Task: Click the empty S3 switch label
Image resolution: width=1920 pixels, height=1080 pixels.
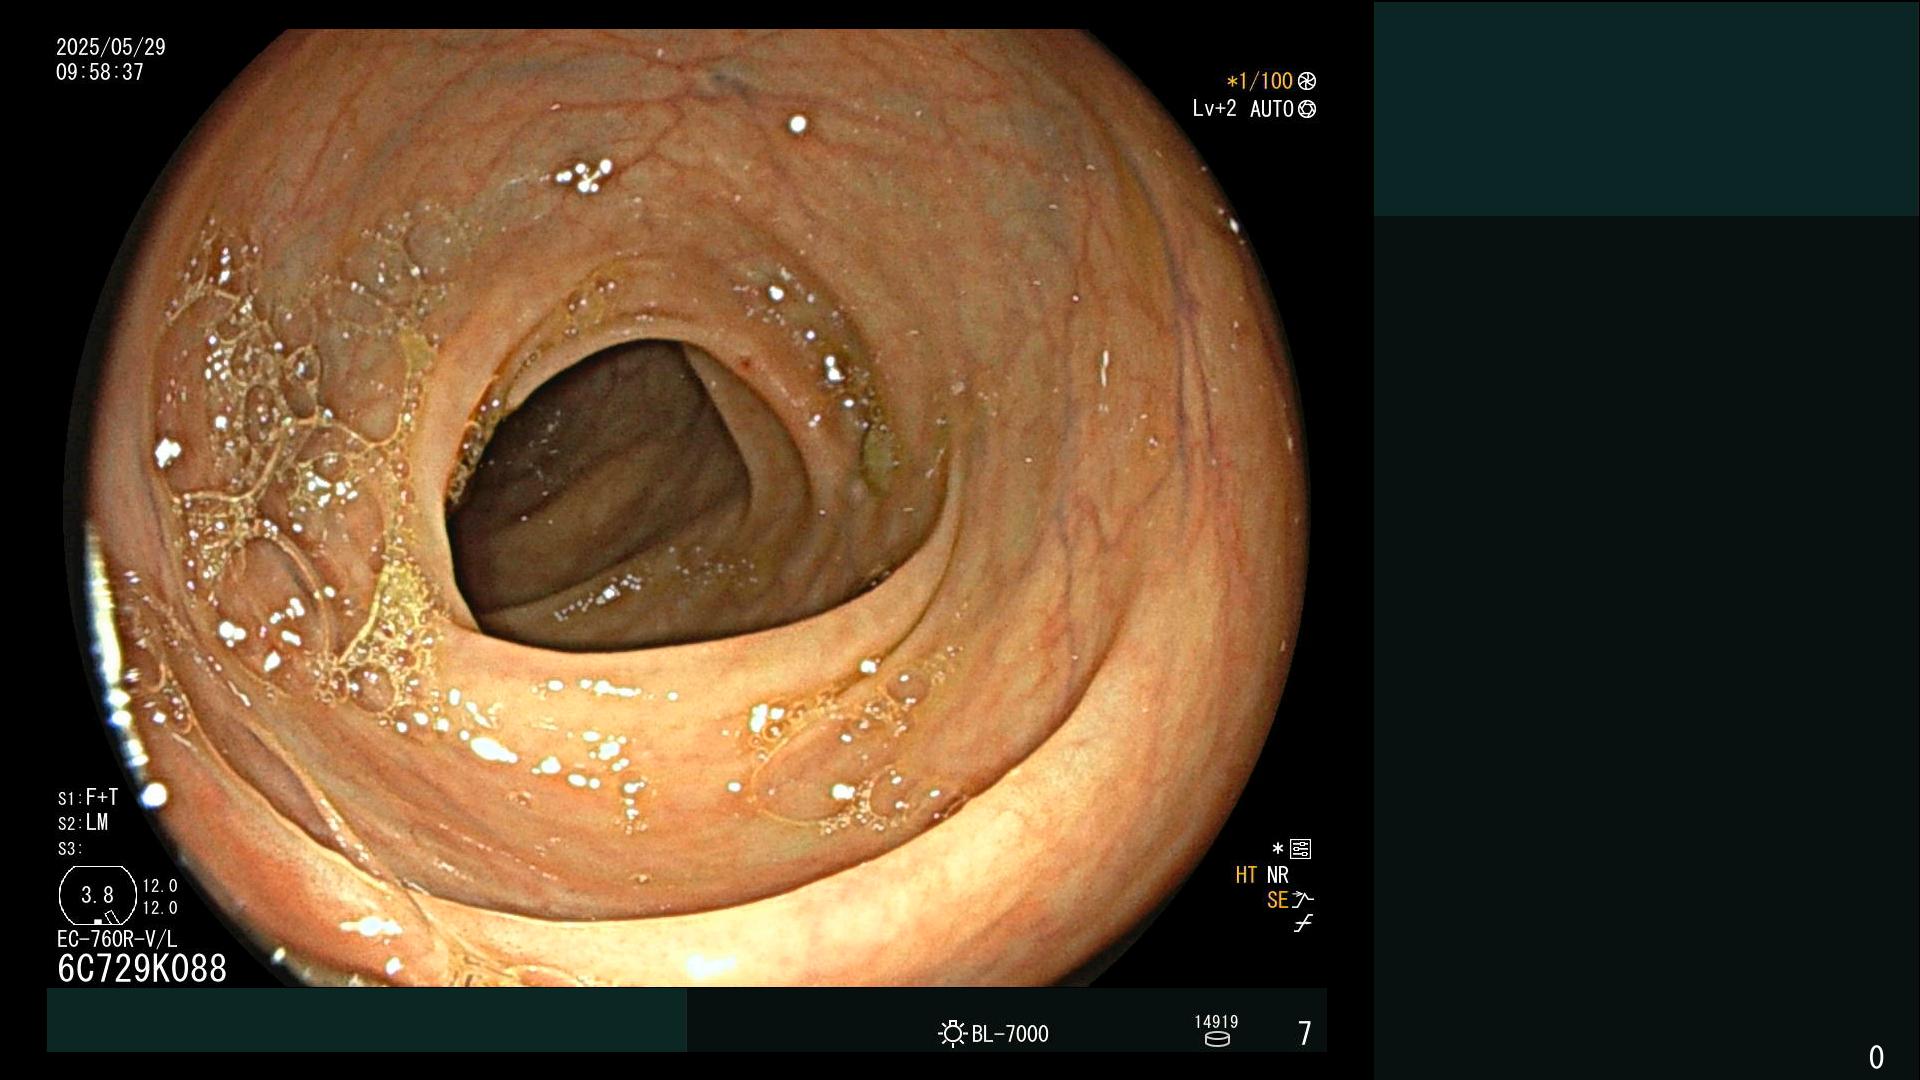Action: coord(70,849)
